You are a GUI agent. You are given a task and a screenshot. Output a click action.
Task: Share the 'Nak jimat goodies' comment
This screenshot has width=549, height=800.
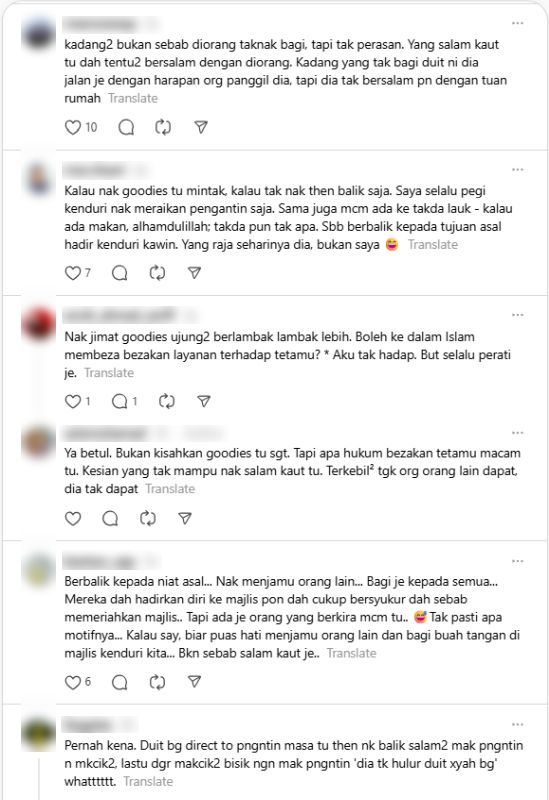[204, 402]
